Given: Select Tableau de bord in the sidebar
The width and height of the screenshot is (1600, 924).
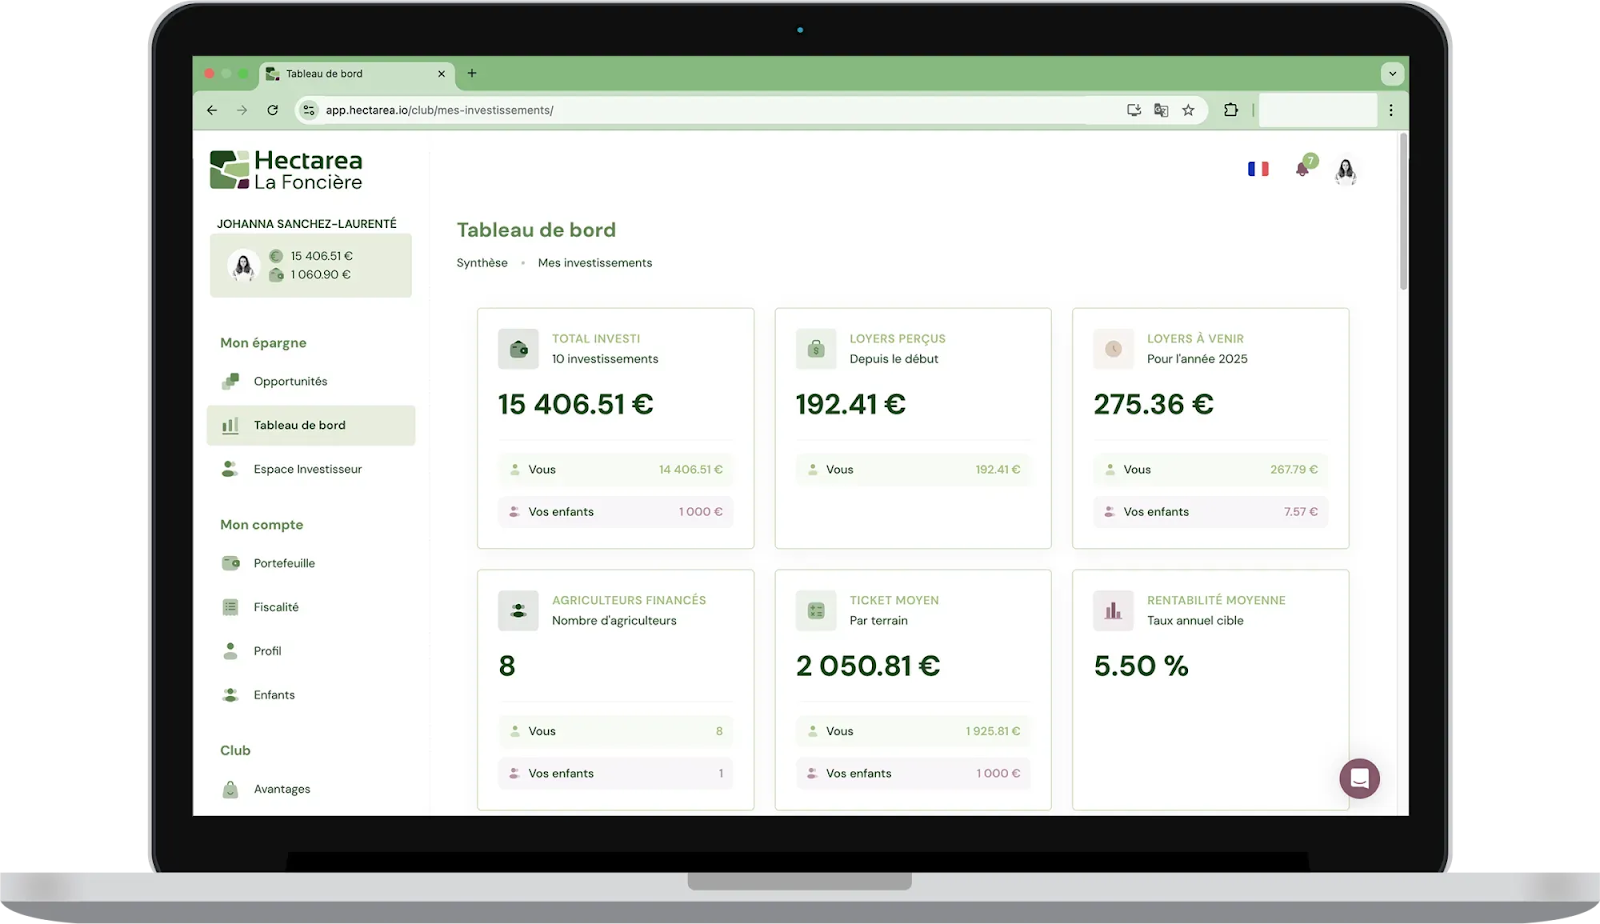Looking at the screenshot, I should [311, 425].
